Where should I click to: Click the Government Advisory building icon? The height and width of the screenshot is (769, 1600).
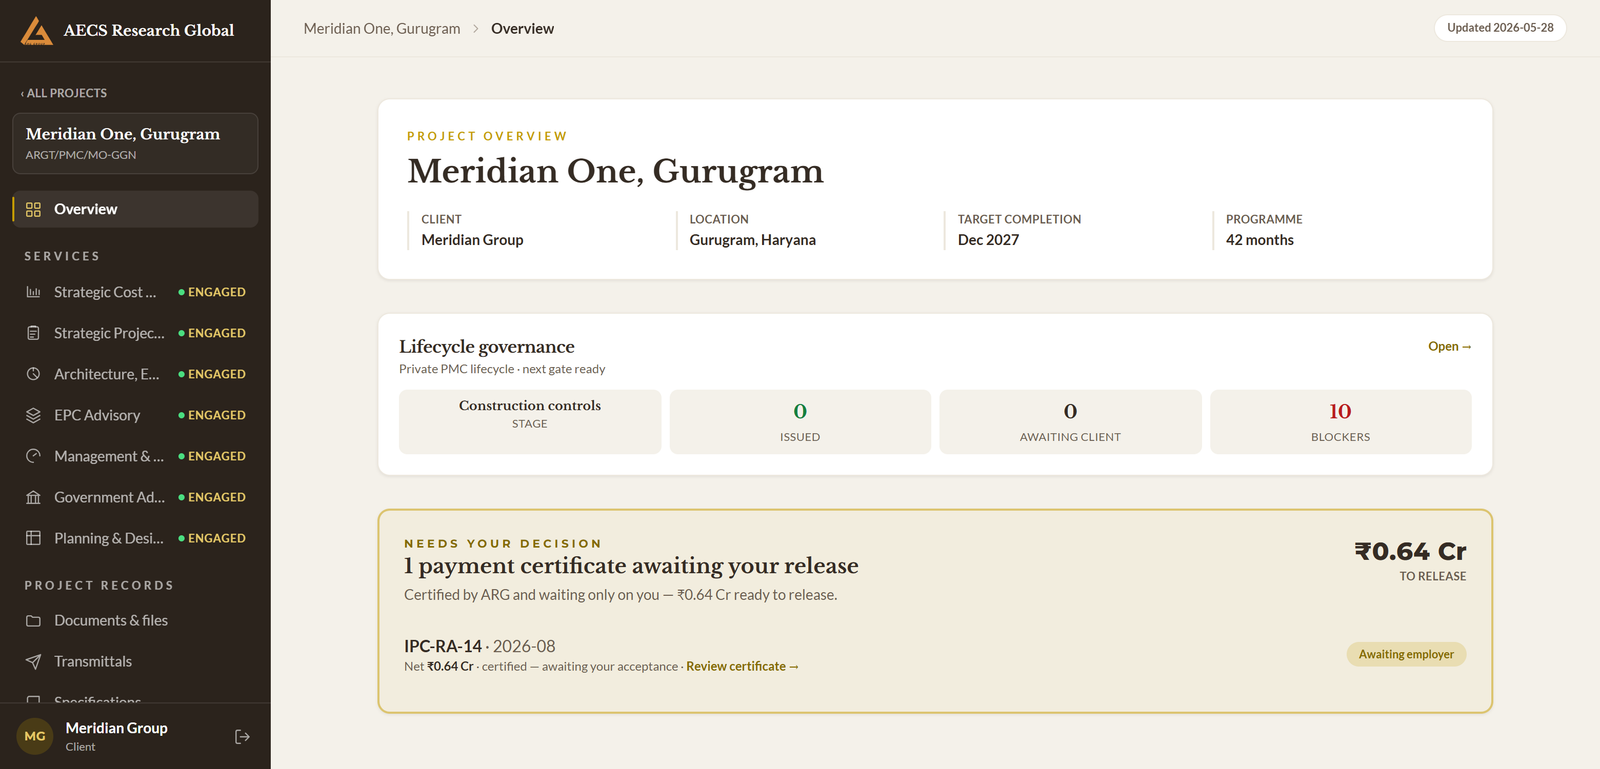[33, 497]
